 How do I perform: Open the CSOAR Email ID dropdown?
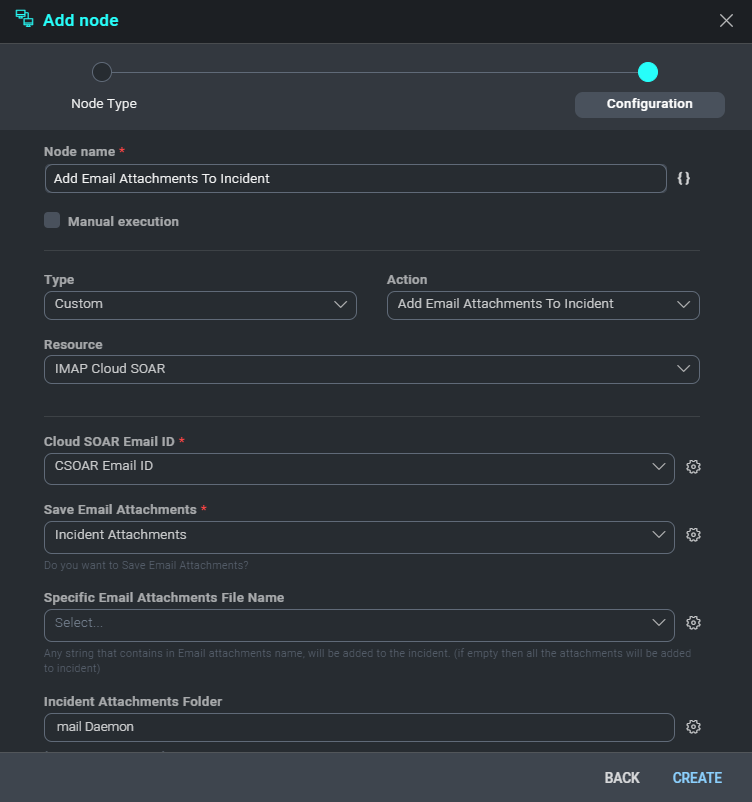click(x=359, y=466)
